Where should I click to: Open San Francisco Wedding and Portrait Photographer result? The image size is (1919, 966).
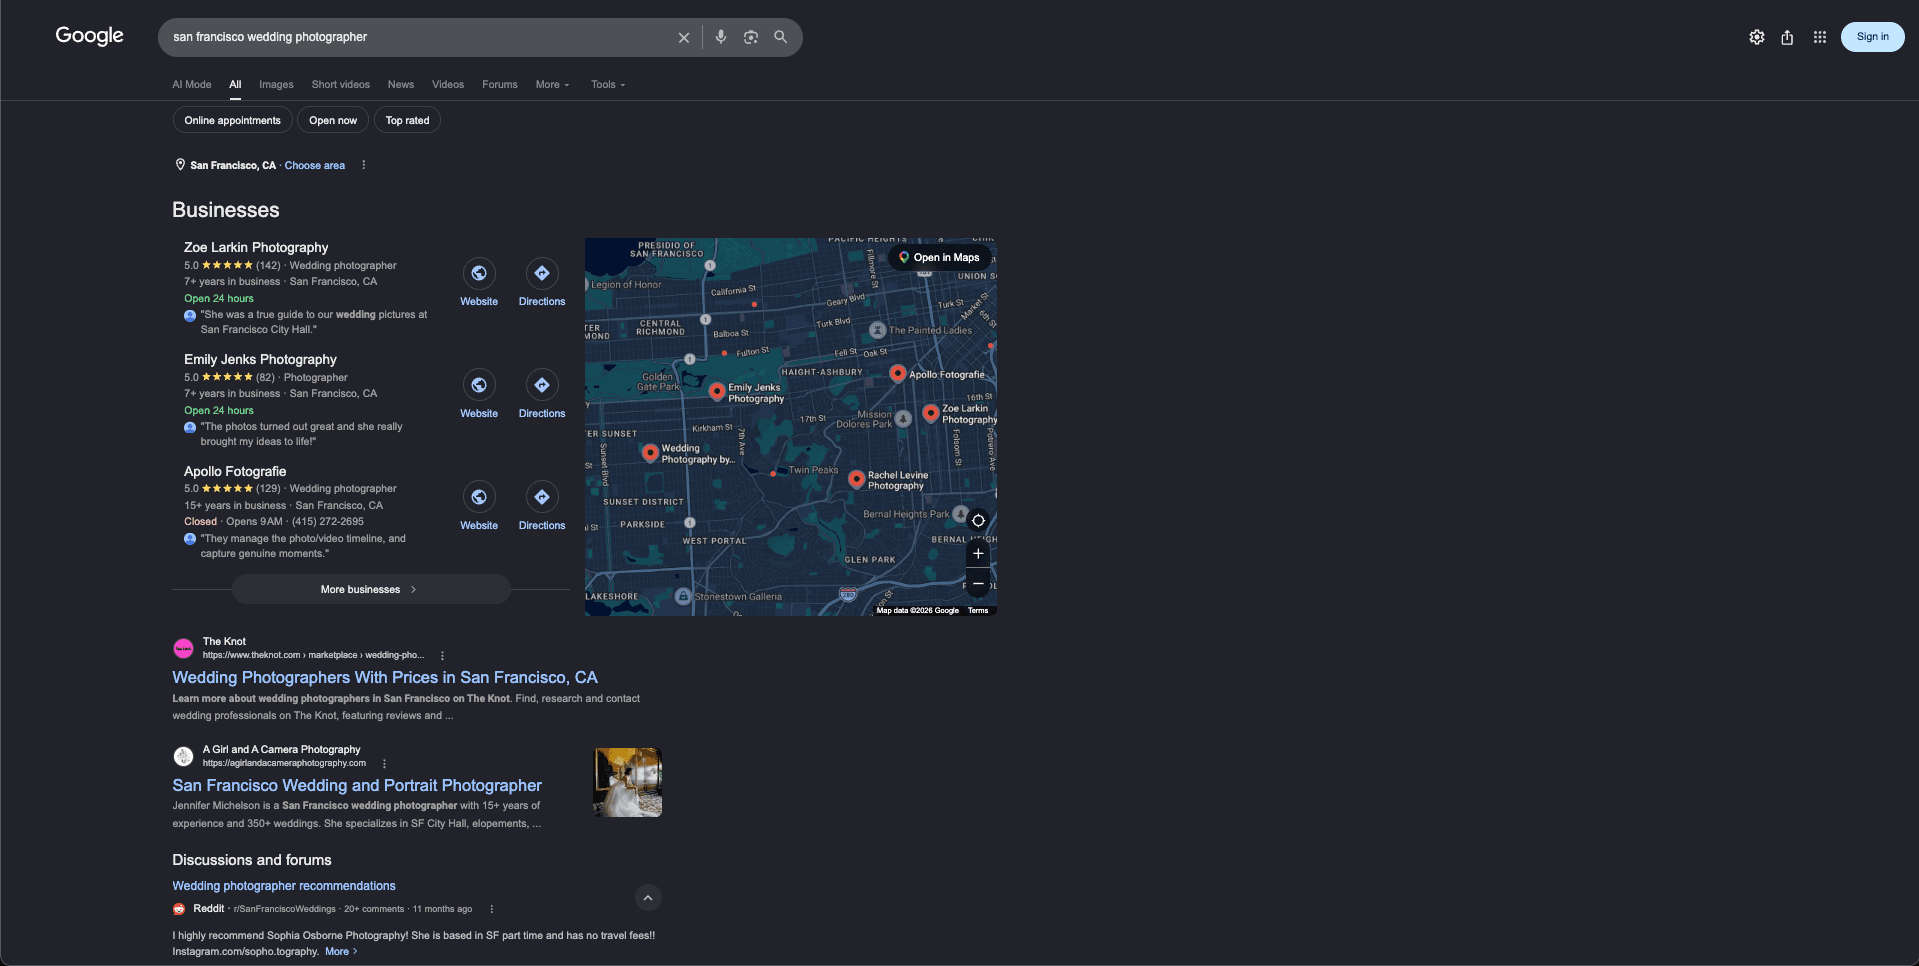pos(357,786)
